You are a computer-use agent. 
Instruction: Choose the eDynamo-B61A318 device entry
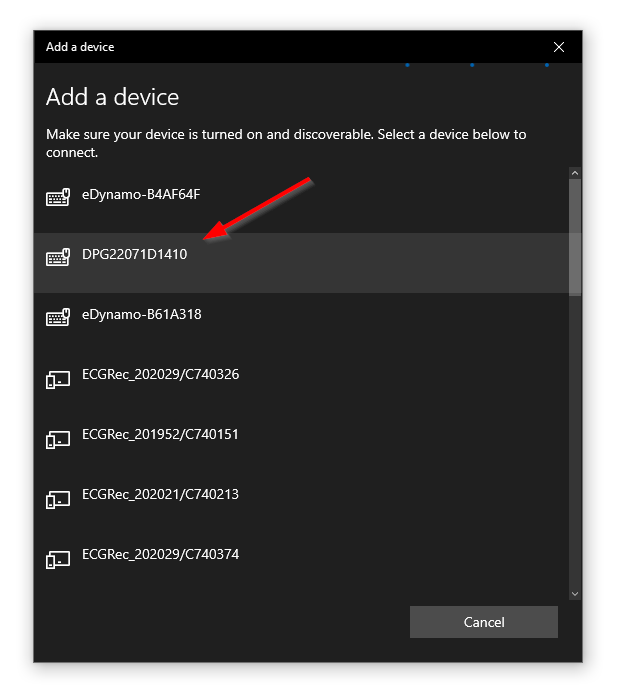(141, 314)
